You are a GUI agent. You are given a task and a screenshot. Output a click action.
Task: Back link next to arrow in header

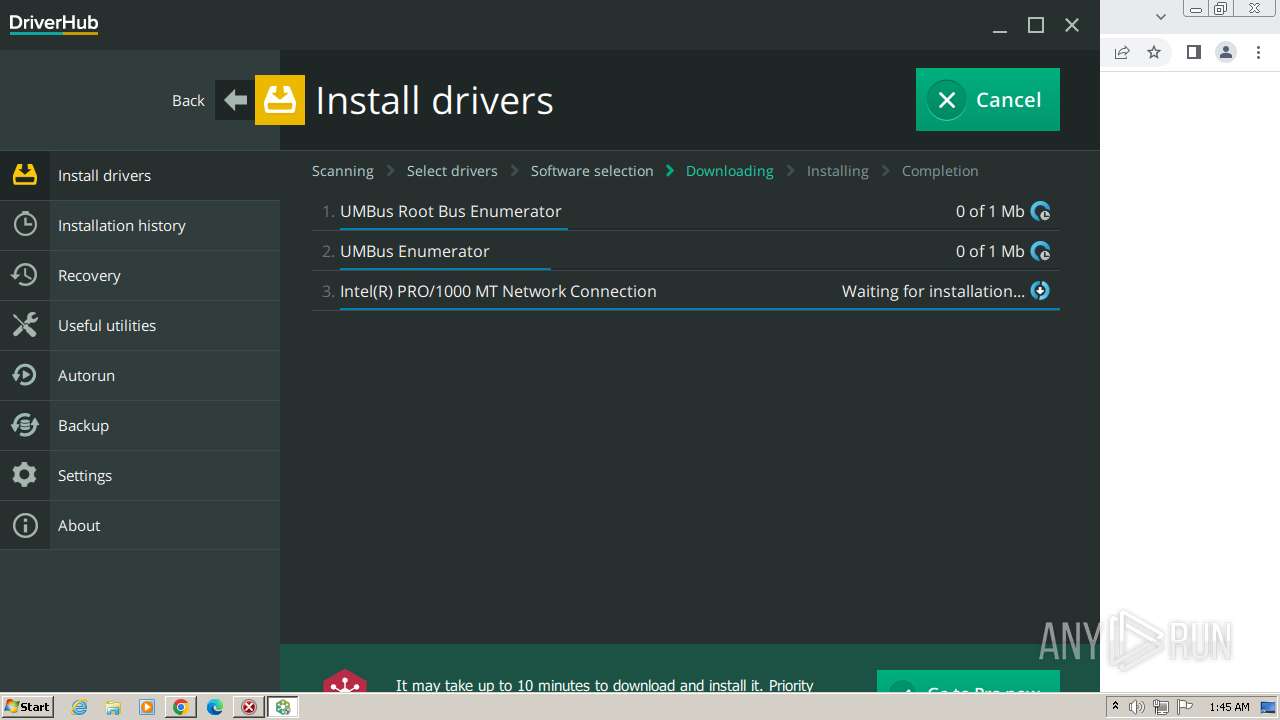tap(188, 100)
